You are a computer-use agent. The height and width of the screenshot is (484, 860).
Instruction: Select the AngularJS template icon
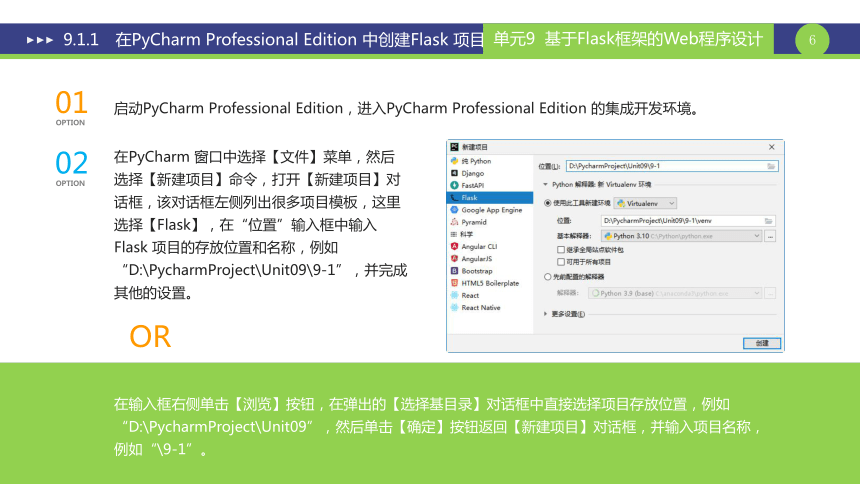(454, 258)
